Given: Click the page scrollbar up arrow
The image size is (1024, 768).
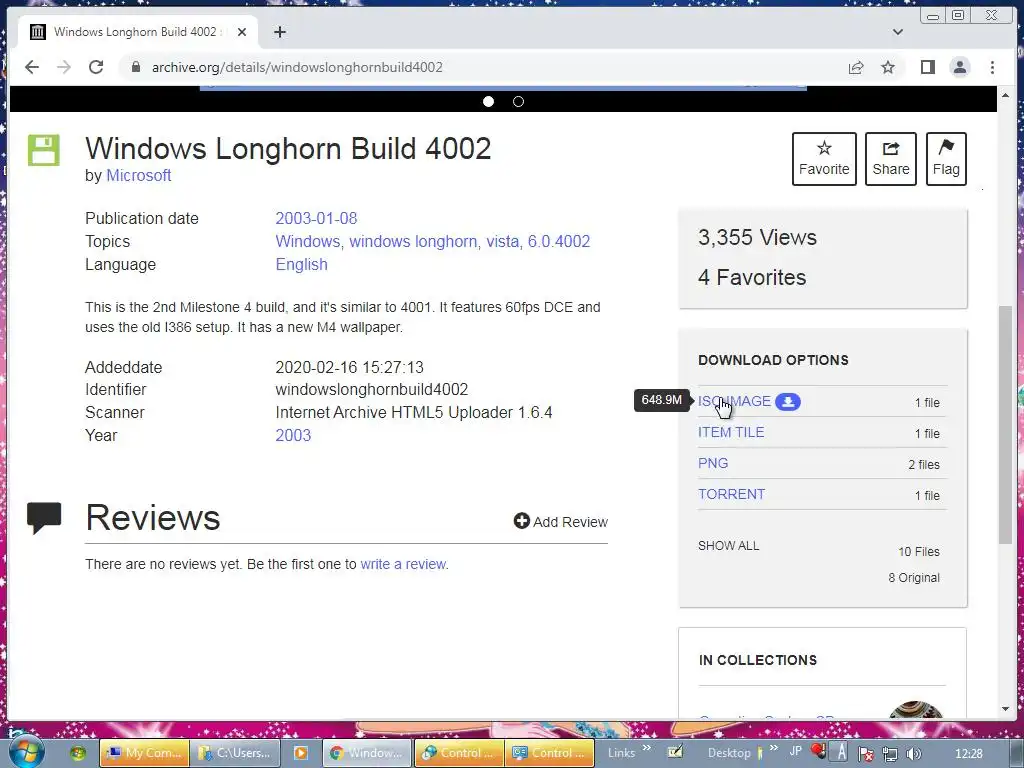Looking at the screenshot, I should tap(1005, 95).
